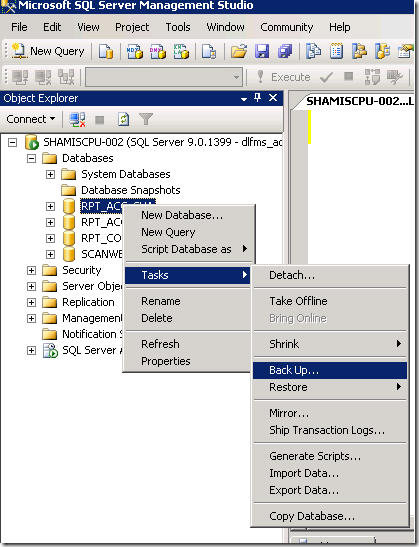
Task: Click the Save floppy disk icon
Action: (x=262, y=51)
